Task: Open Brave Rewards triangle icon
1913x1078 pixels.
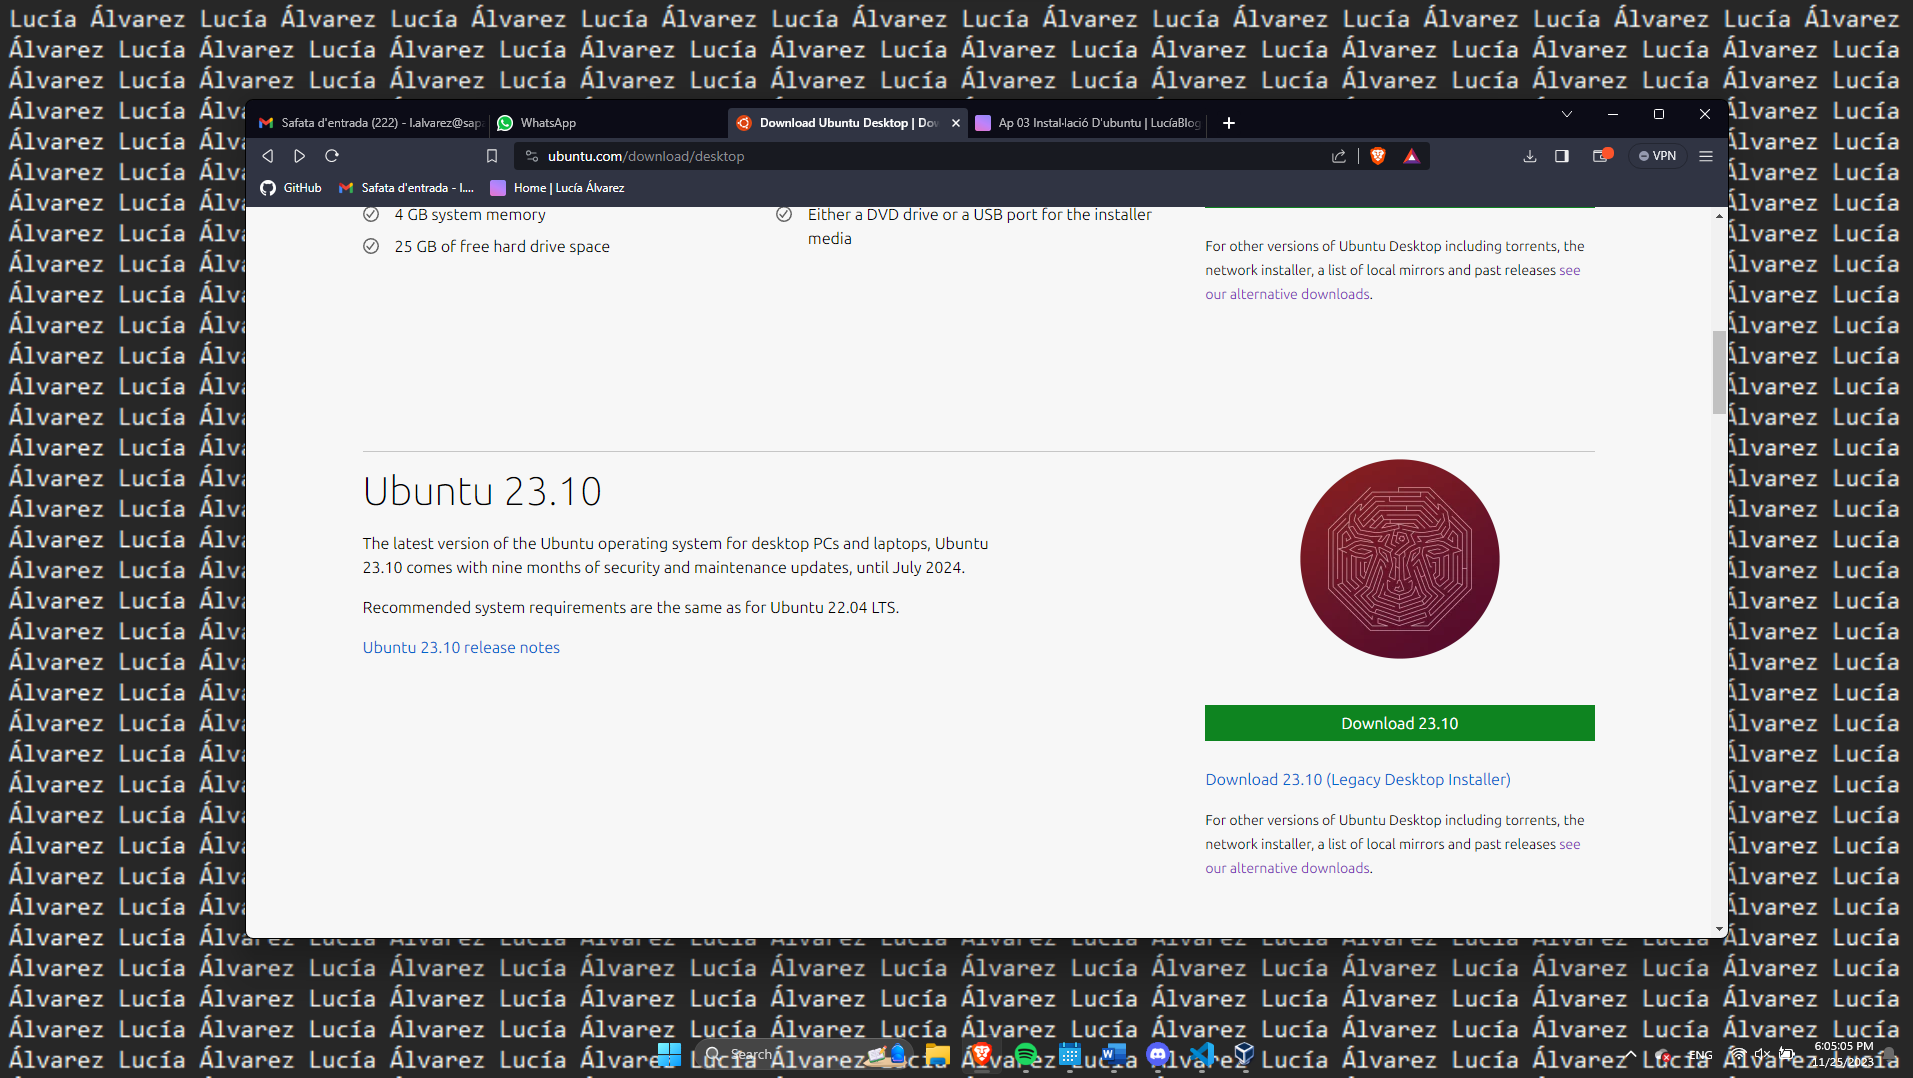Action: tap(1411, 156)
